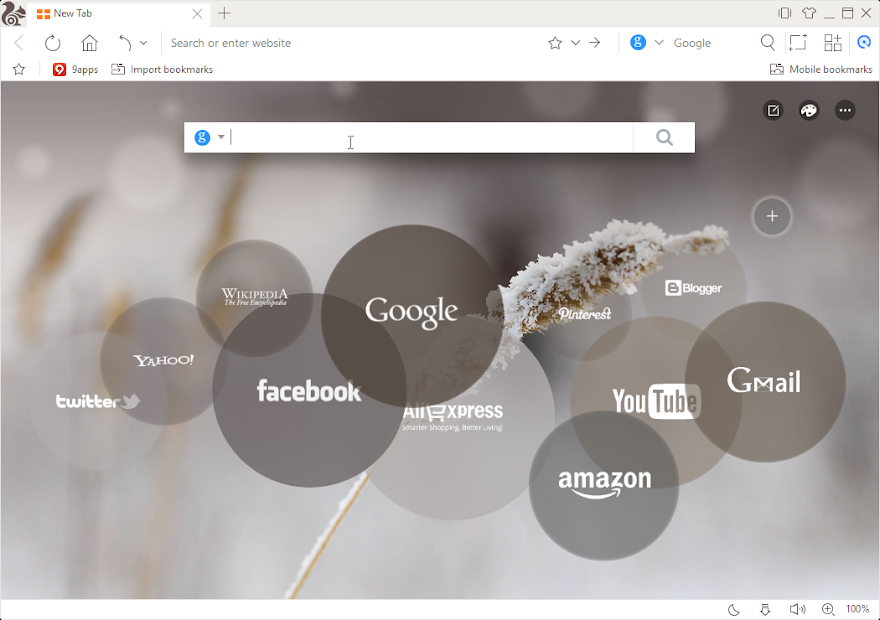
Task: Bookmark page with address bar star
Action: coord(555,43)
